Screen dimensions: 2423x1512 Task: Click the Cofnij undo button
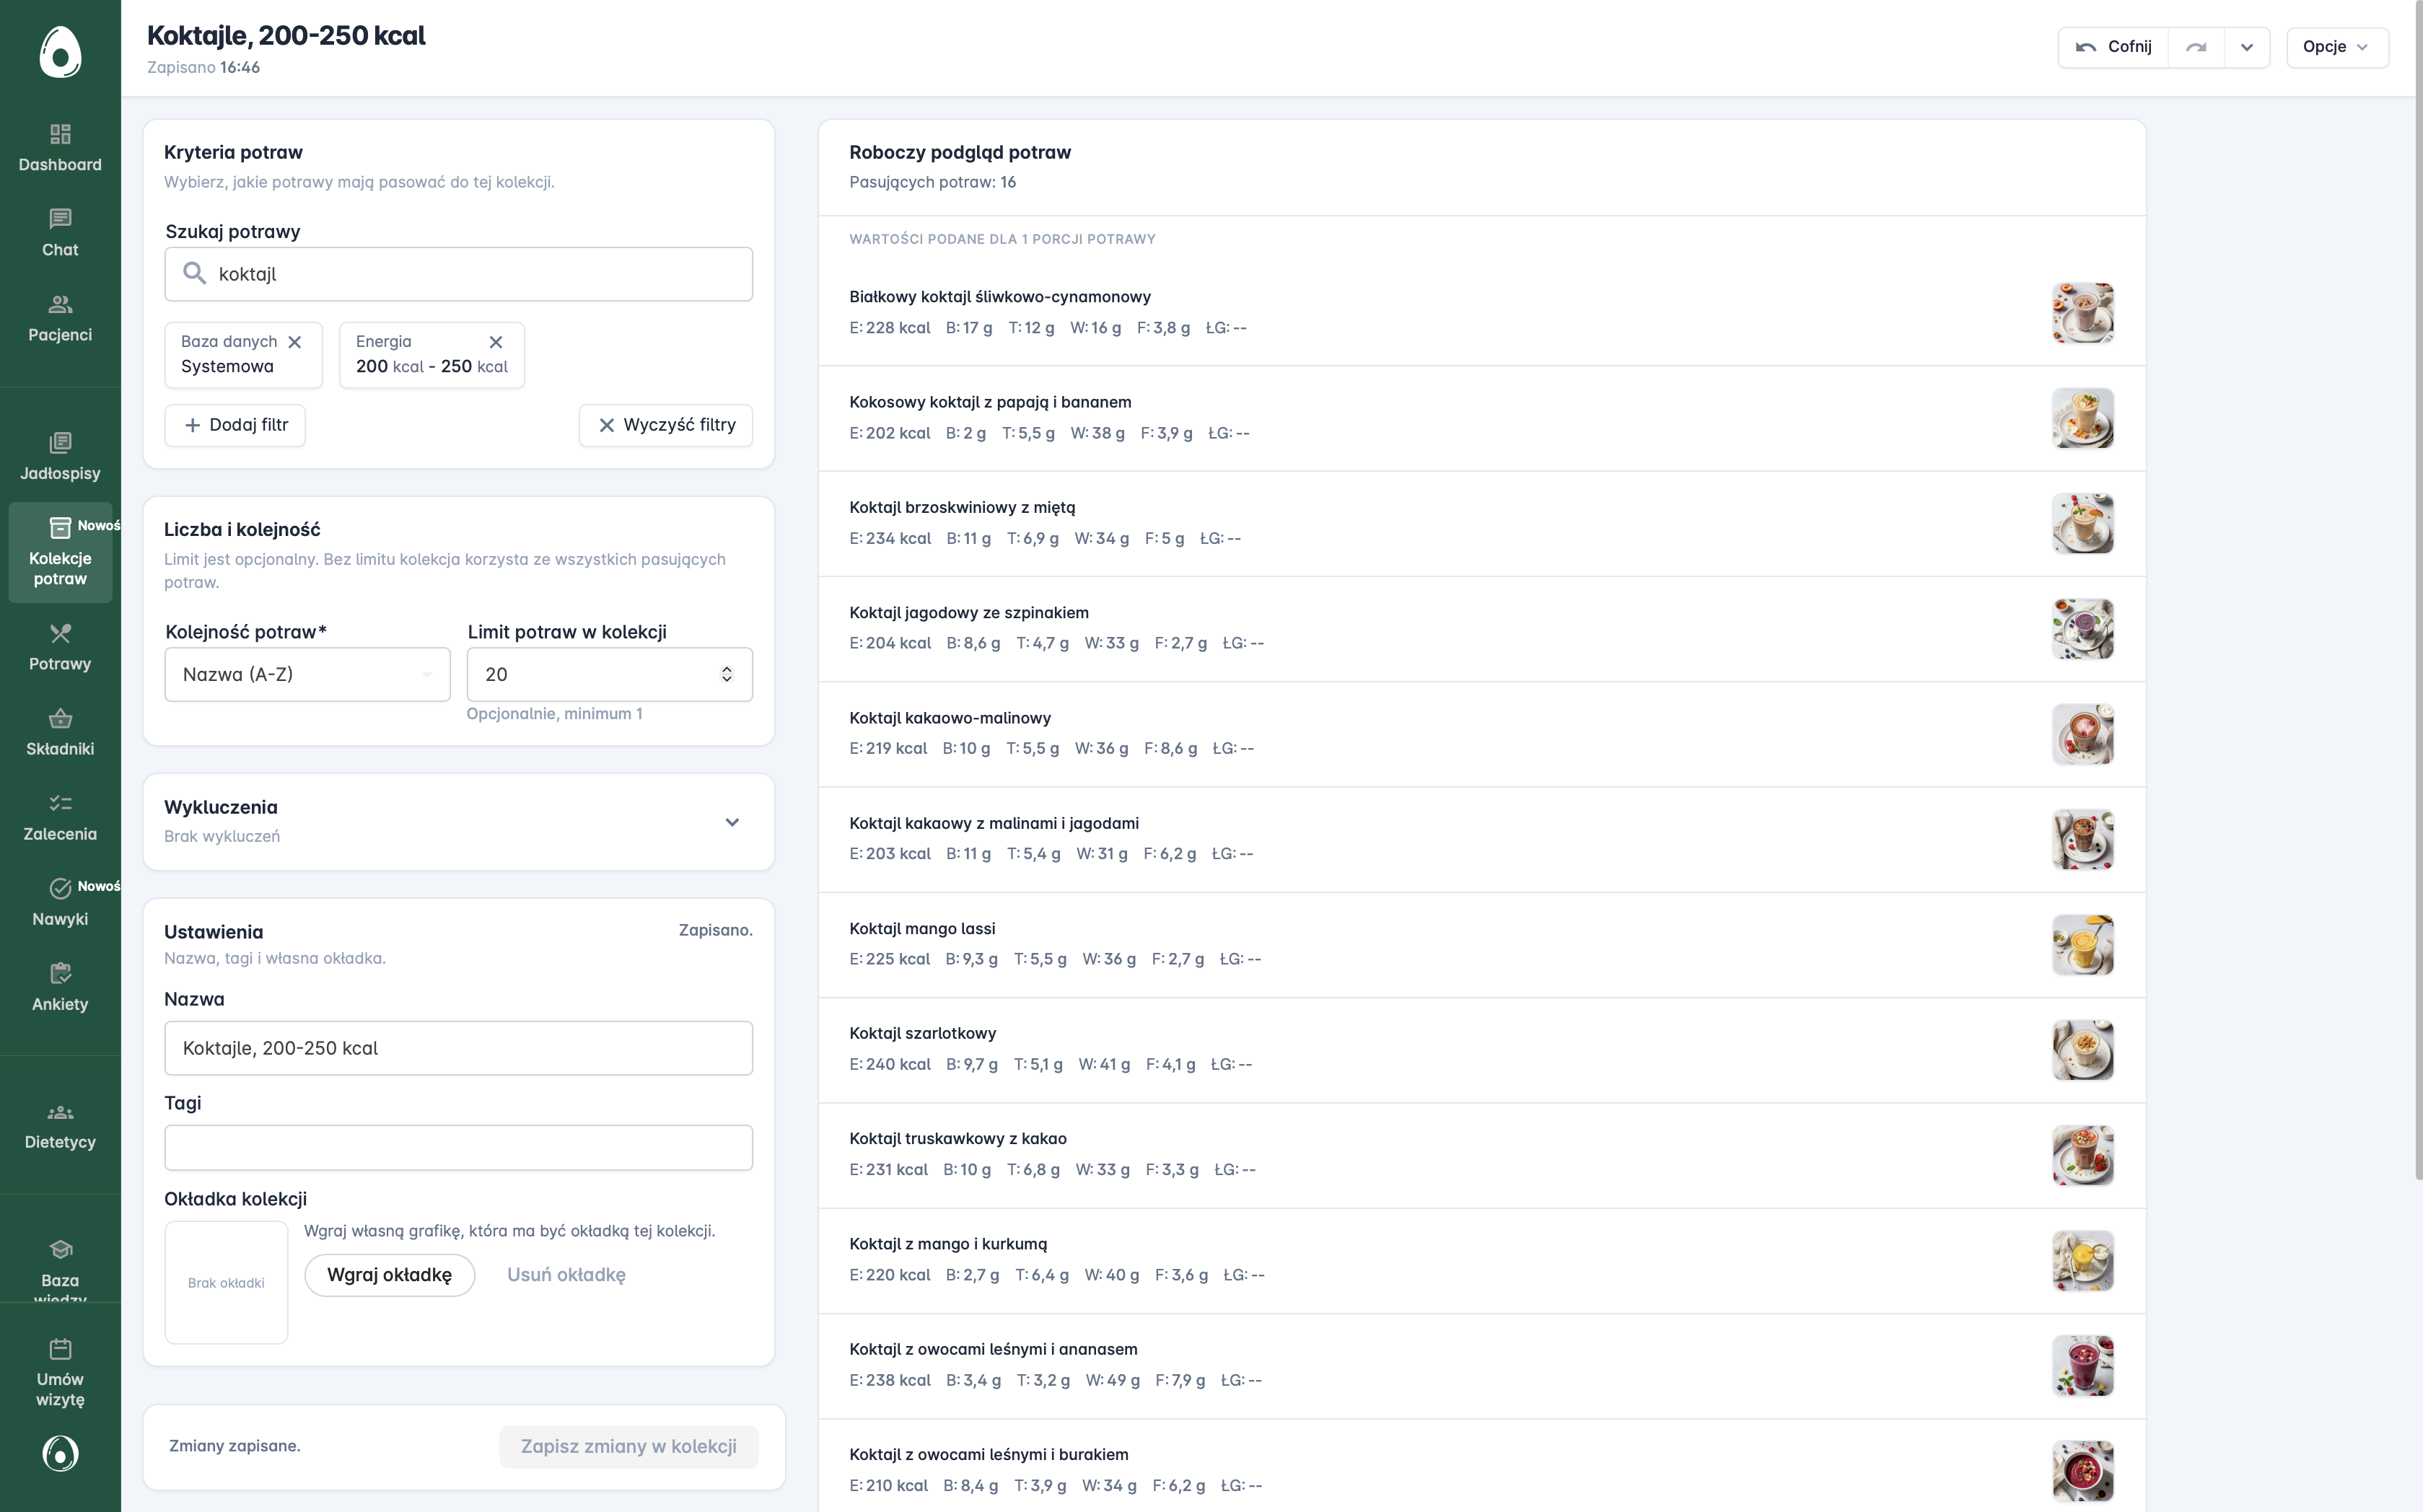(2113, 47)
